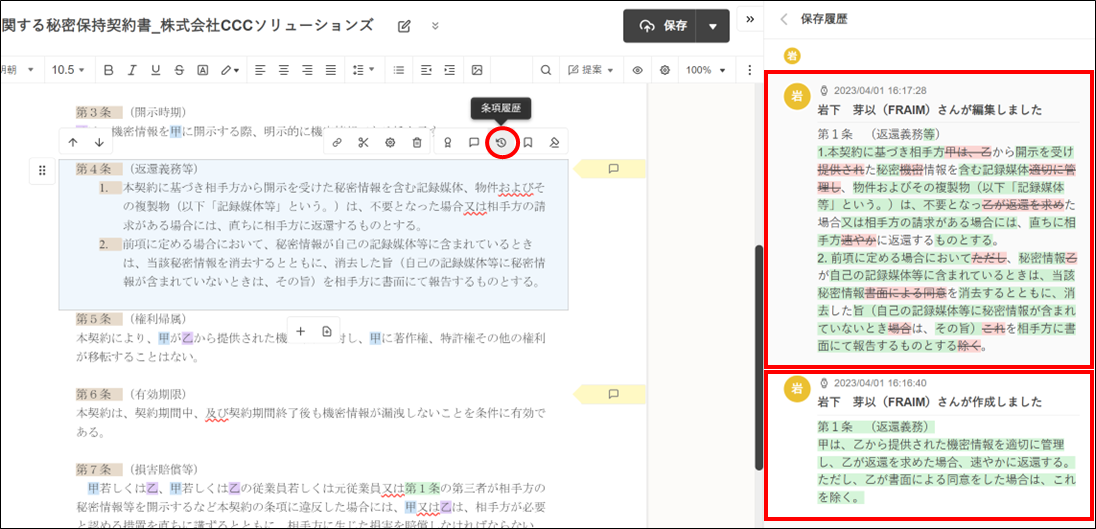Add a new clause with plus button
1096x529 pixels.
pyautogui.click(x=301, y=331)
